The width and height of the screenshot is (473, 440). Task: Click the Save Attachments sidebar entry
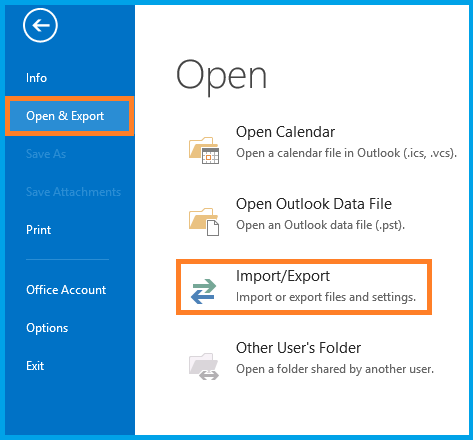(73, 192)
